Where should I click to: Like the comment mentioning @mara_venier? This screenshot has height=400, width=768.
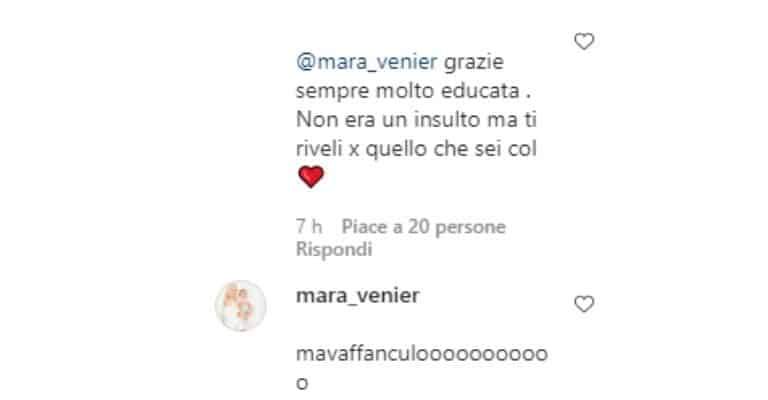(x=584, y=42)
